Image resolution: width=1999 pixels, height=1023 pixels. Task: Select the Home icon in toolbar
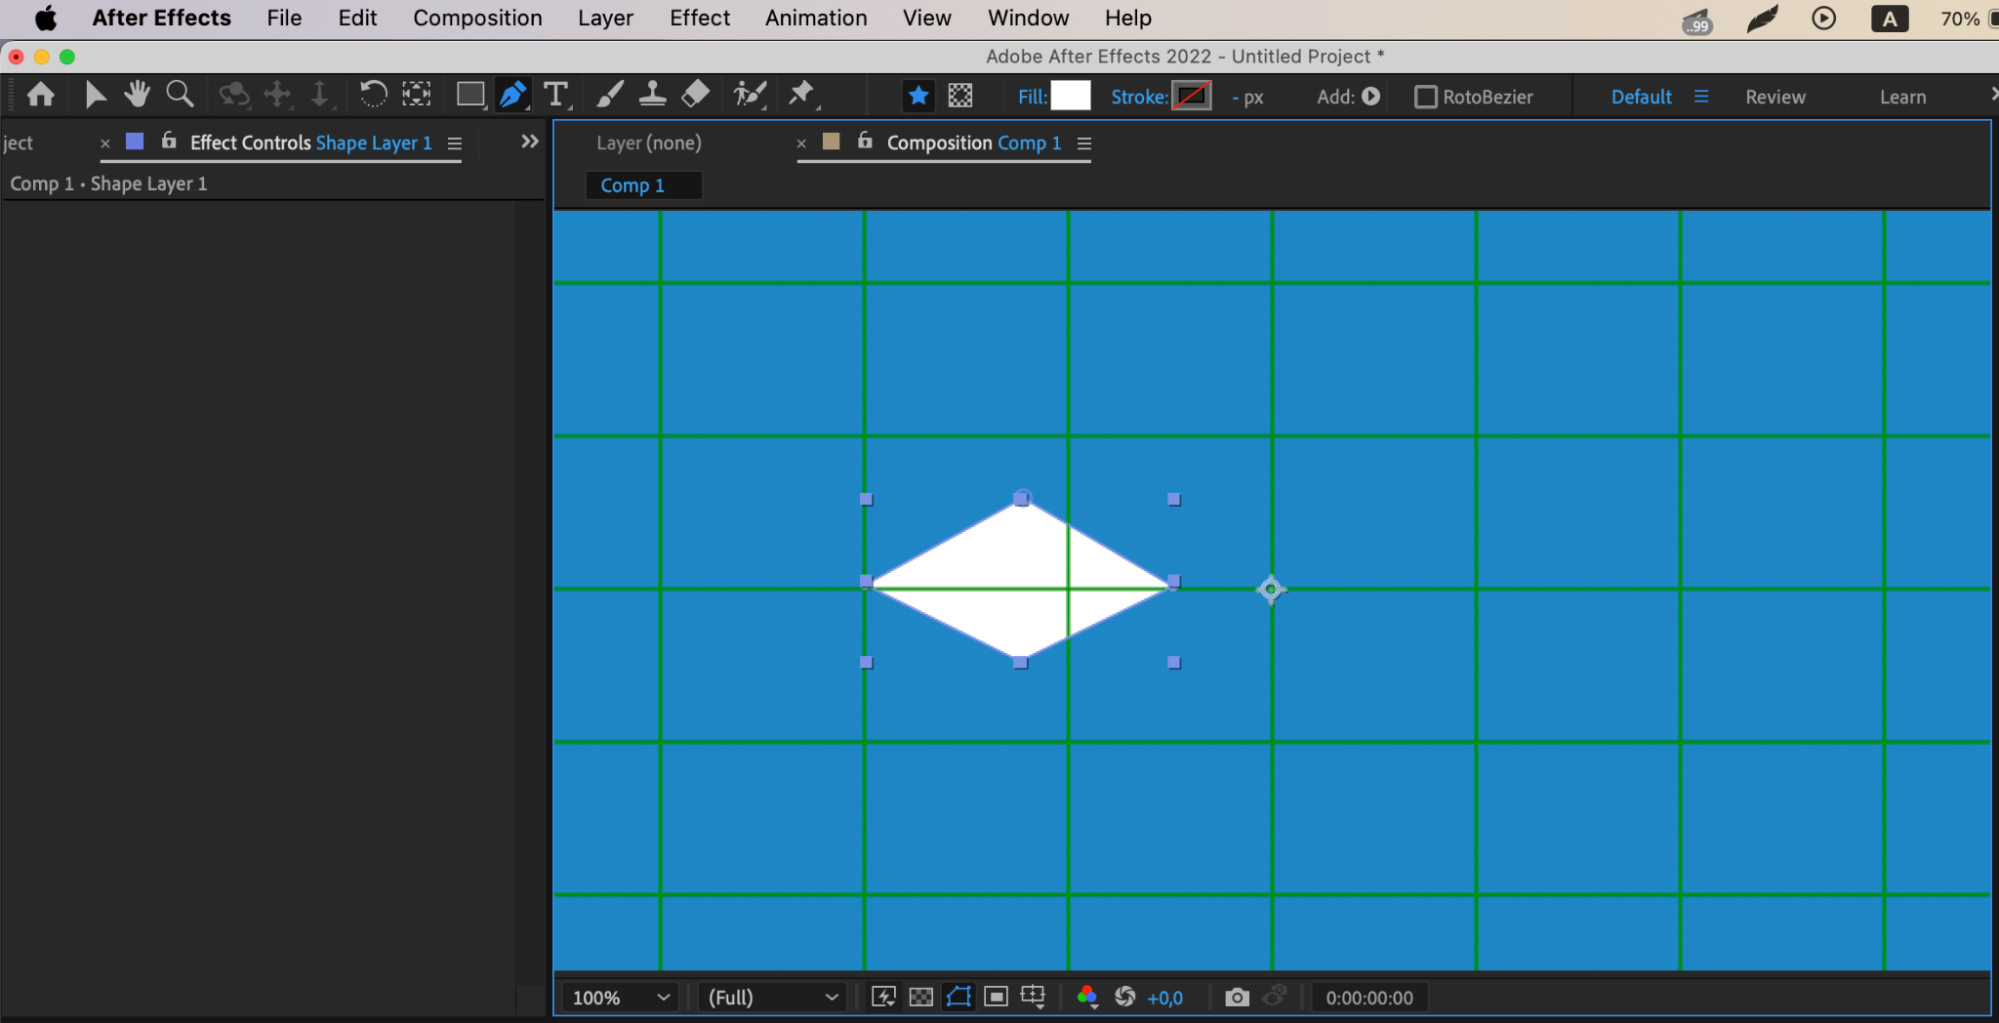[41, 95]
